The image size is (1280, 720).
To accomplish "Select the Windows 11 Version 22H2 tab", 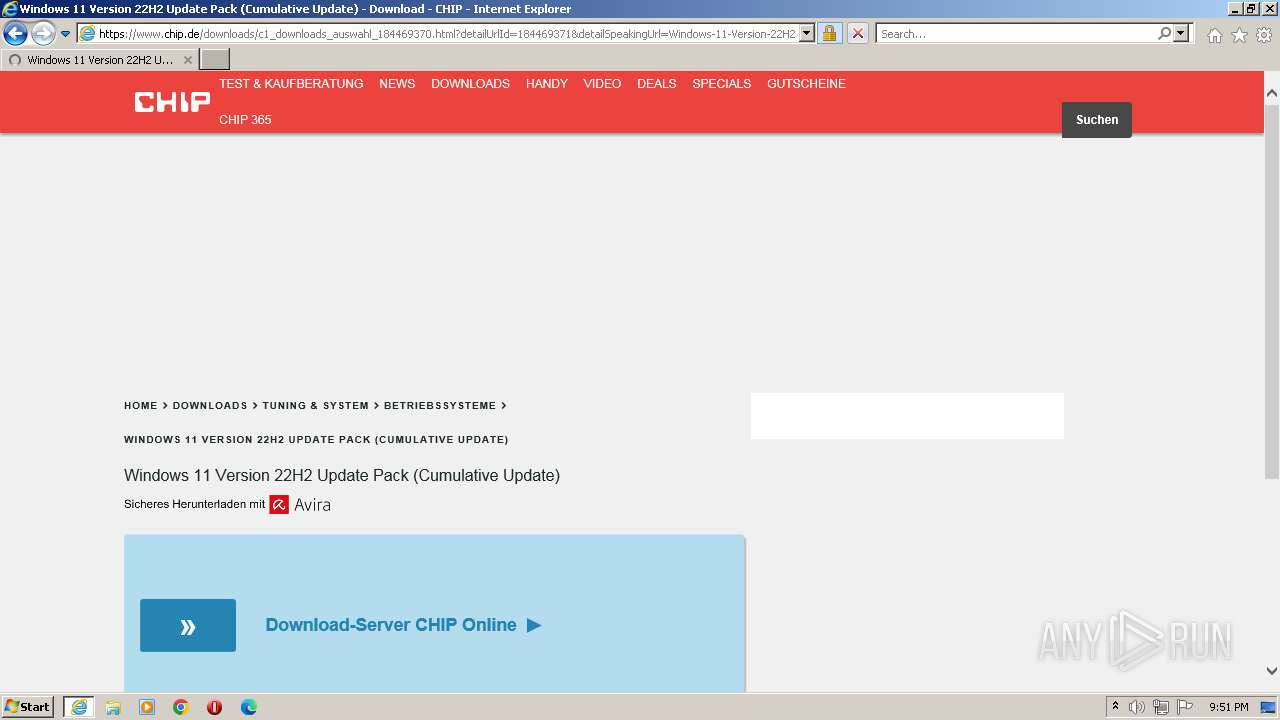I will pyautogui.click(x=98, y=60).
